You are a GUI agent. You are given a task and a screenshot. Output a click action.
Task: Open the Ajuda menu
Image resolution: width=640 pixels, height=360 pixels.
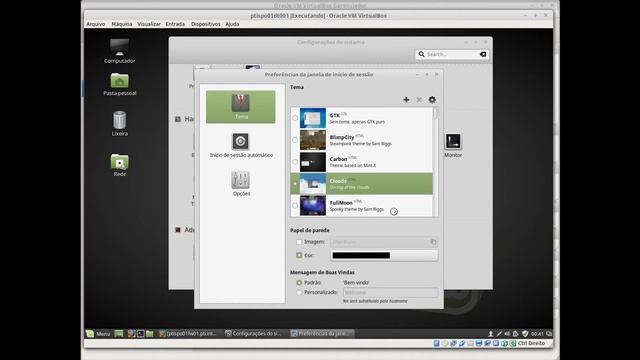232,24
